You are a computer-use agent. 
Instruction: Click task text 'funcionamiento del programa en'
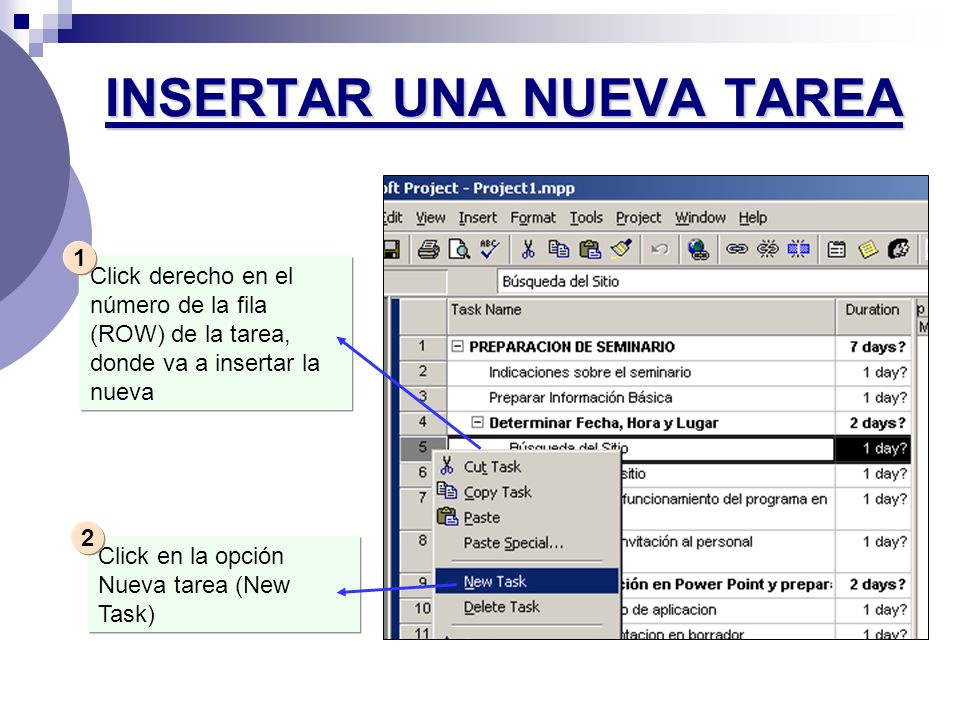[724, 499]
